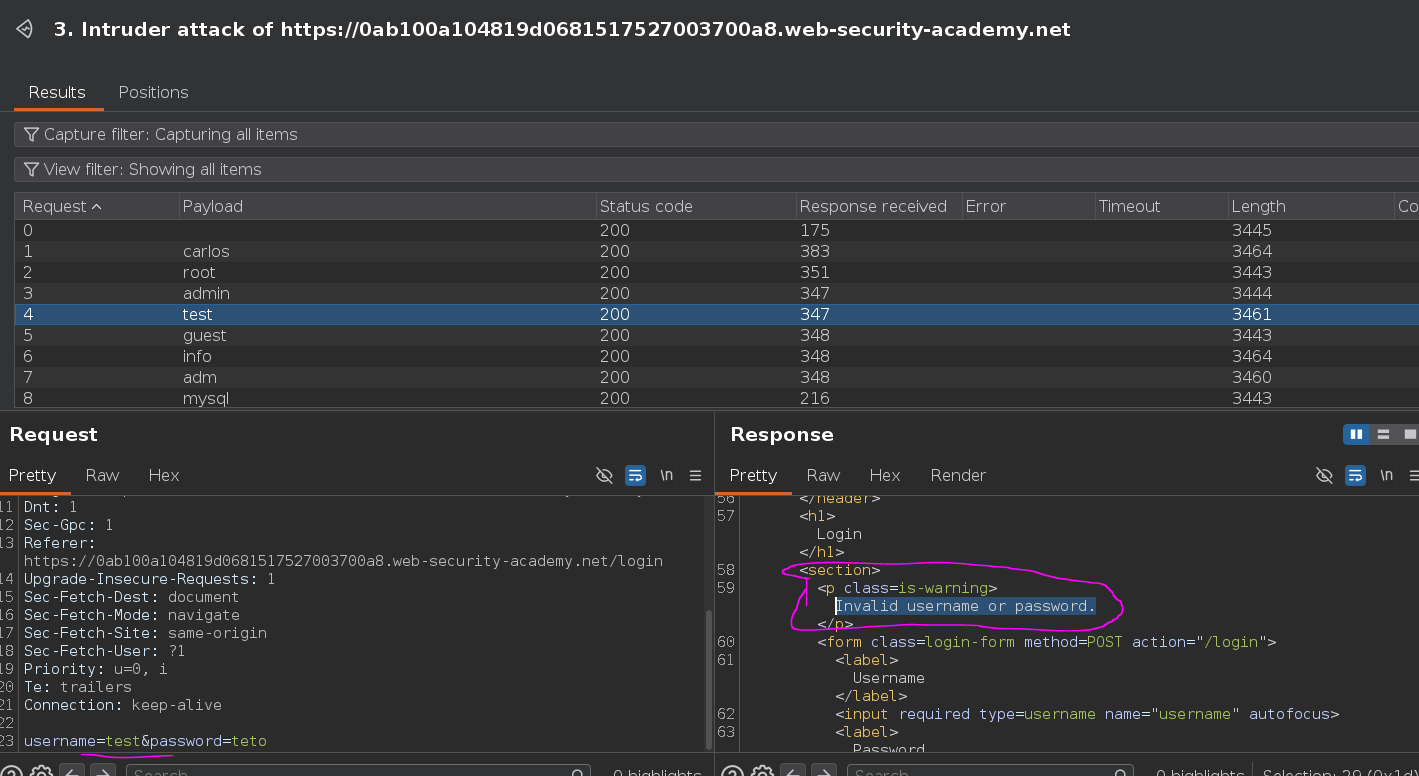The image size is (1419, 776).
Task: Open the Request panel hamburger menu
Action: tap(696, 475)
